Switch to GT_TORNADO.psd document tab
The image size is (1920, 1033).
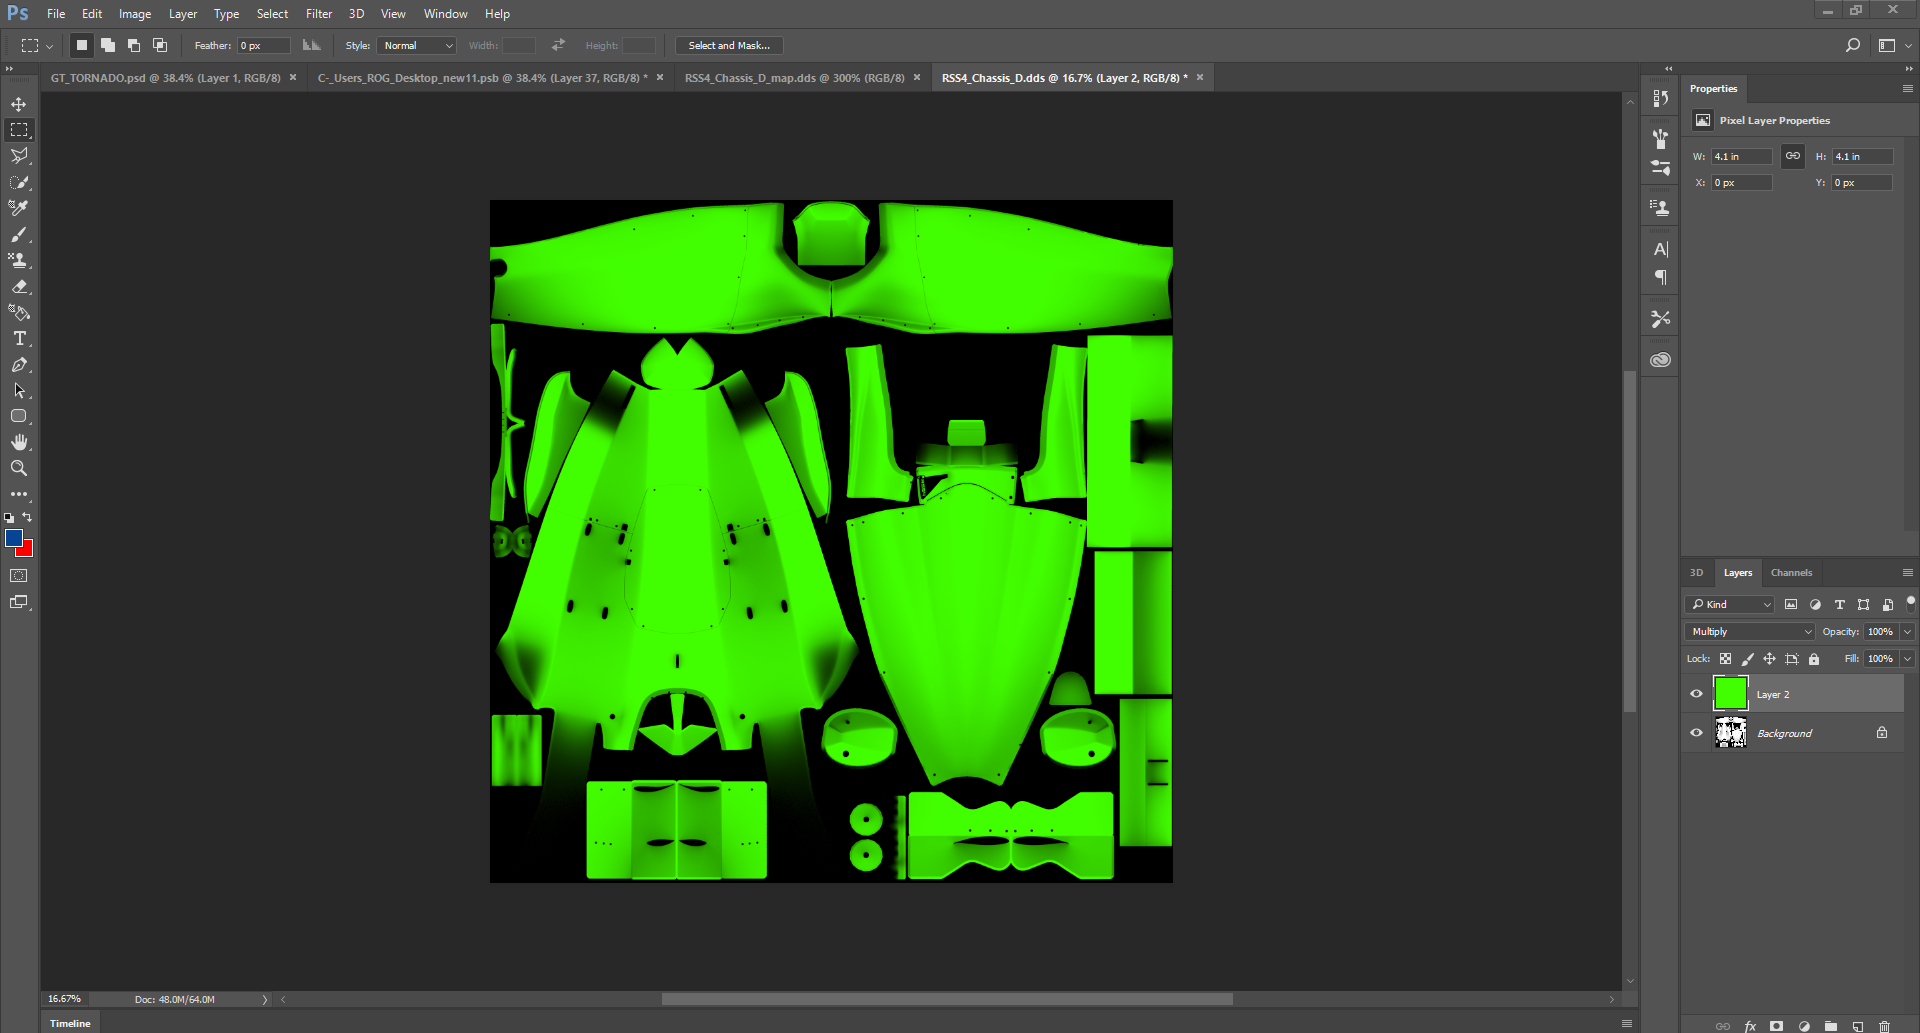(166, 78)
